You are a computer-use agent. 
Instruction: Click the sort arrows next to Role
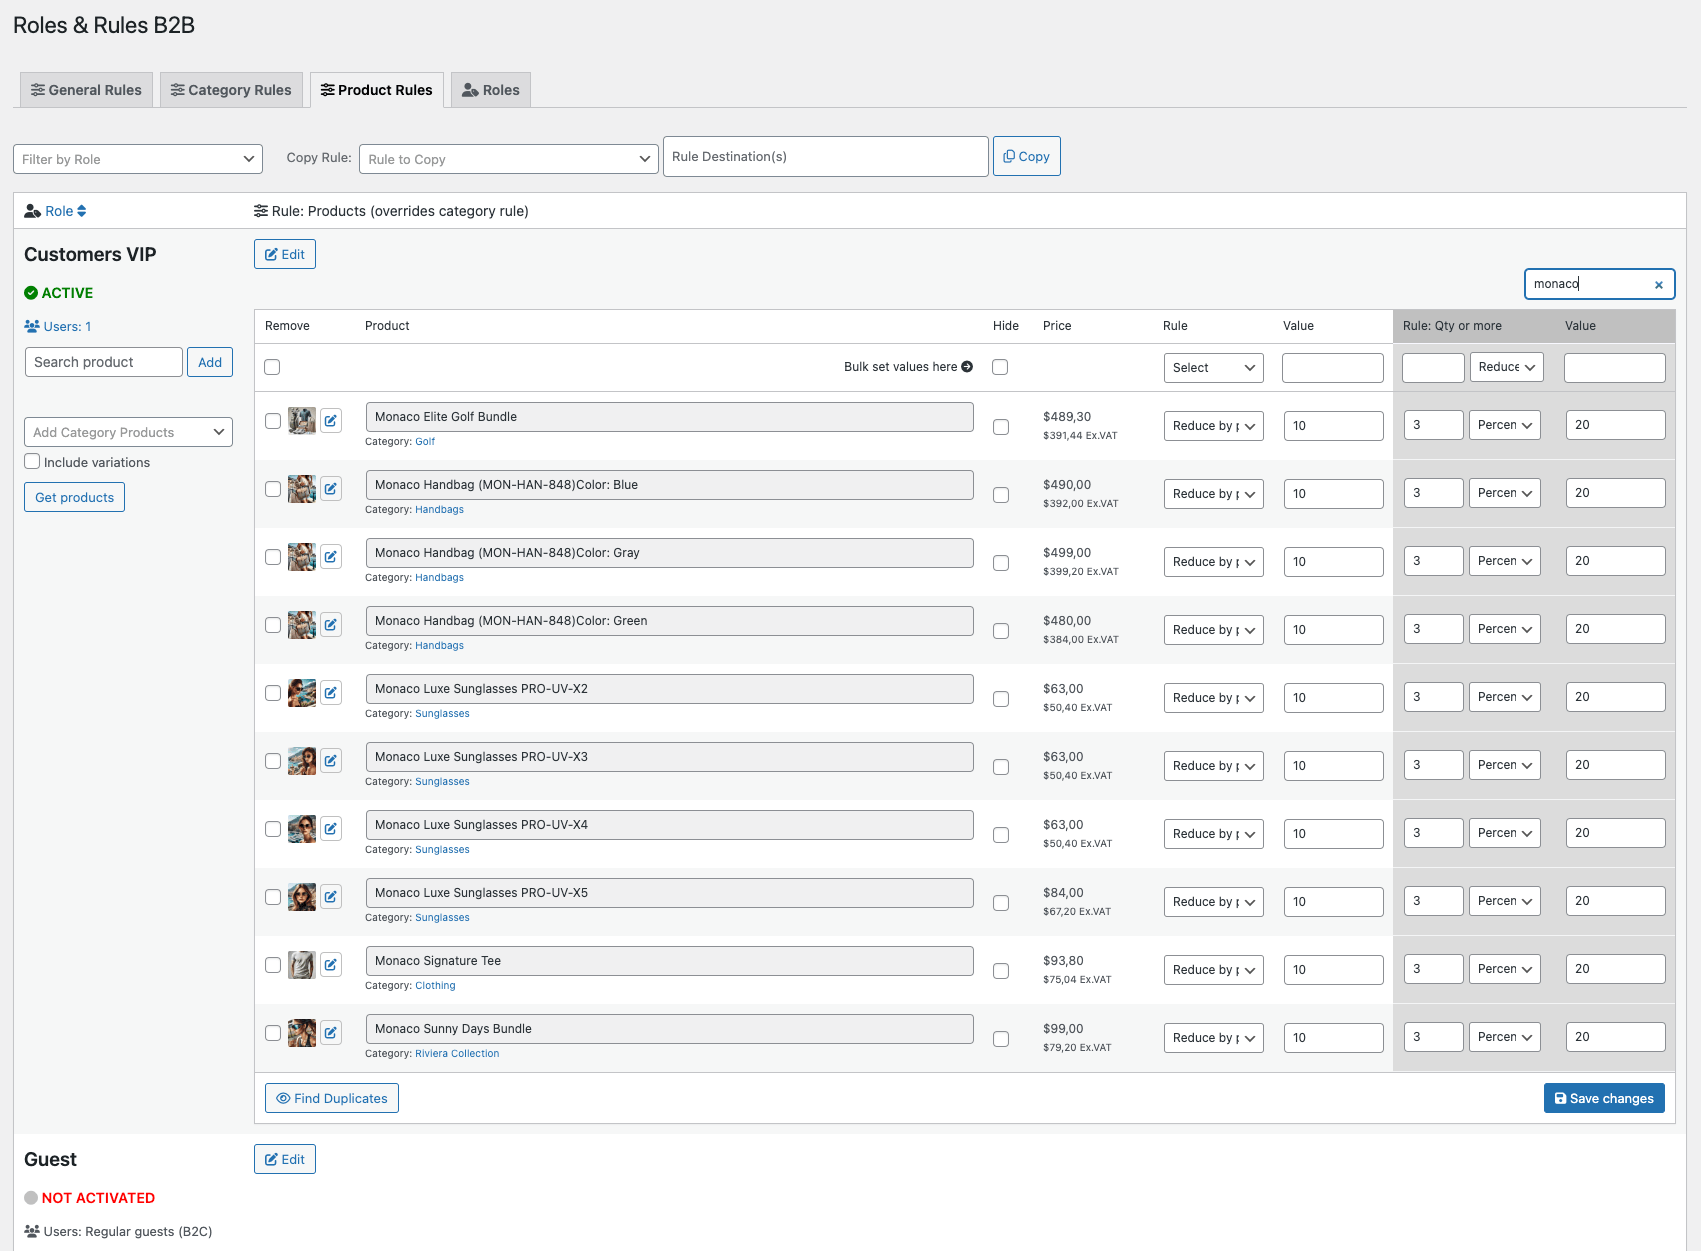tap(80, 211)
